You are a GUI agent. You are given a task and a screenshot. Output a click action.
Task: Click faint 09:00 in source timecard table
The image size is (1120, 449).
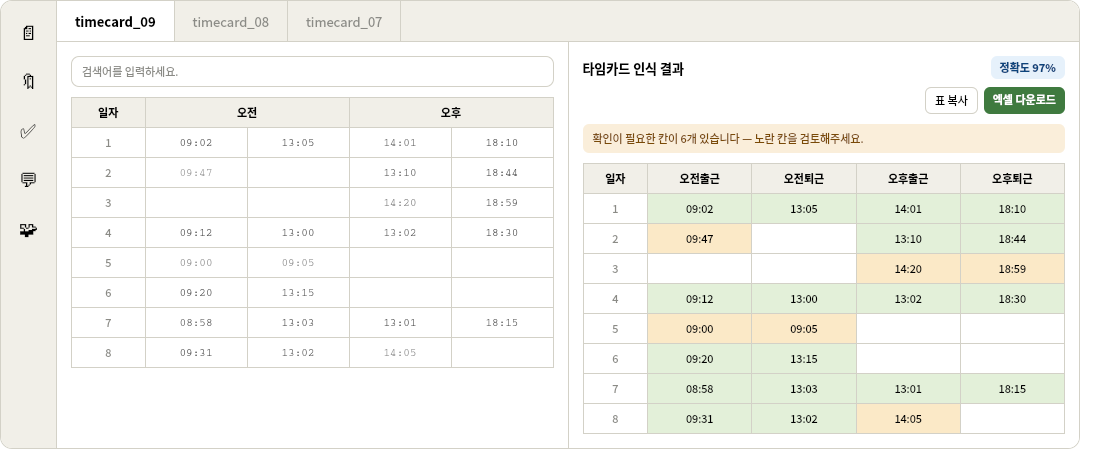196,263
